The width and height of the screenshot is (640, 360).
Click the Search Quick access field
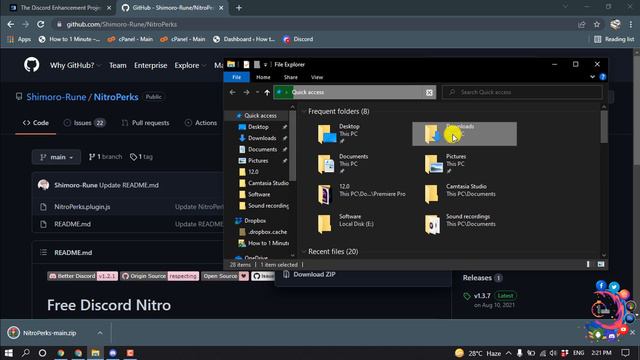[x=522, y=93]
